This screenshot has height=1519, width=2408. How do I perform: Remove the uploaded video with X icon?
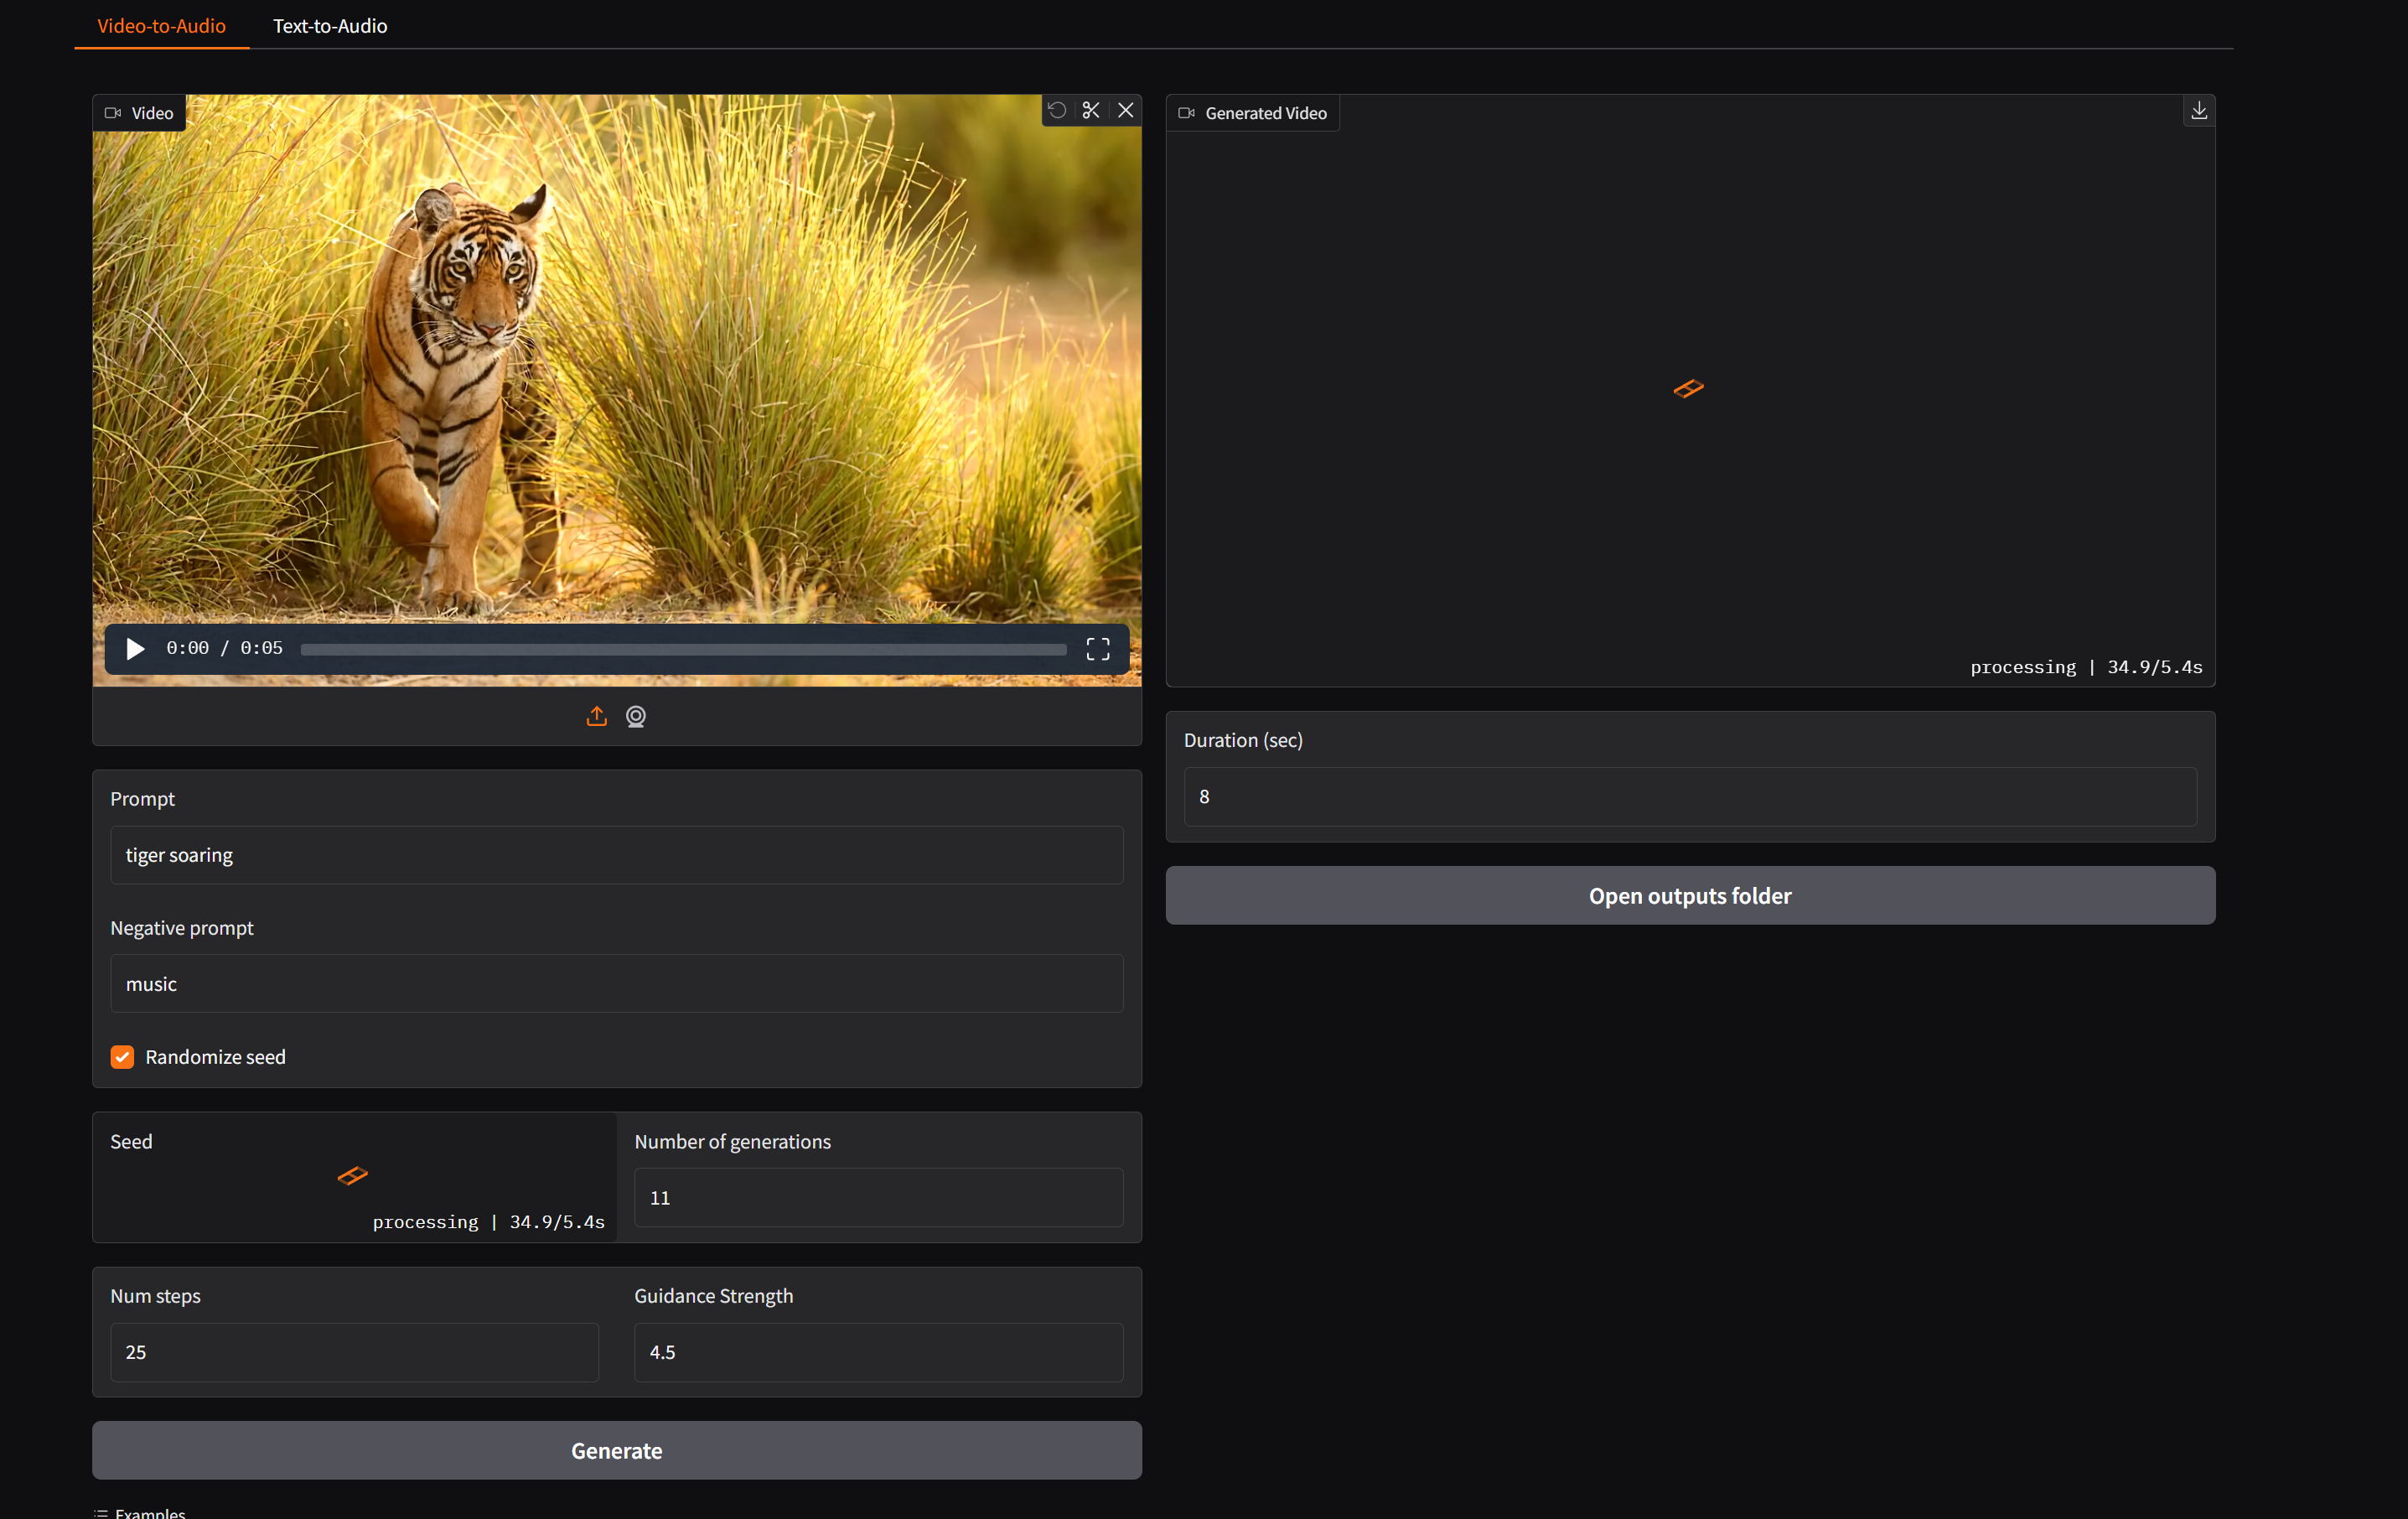1125,110
